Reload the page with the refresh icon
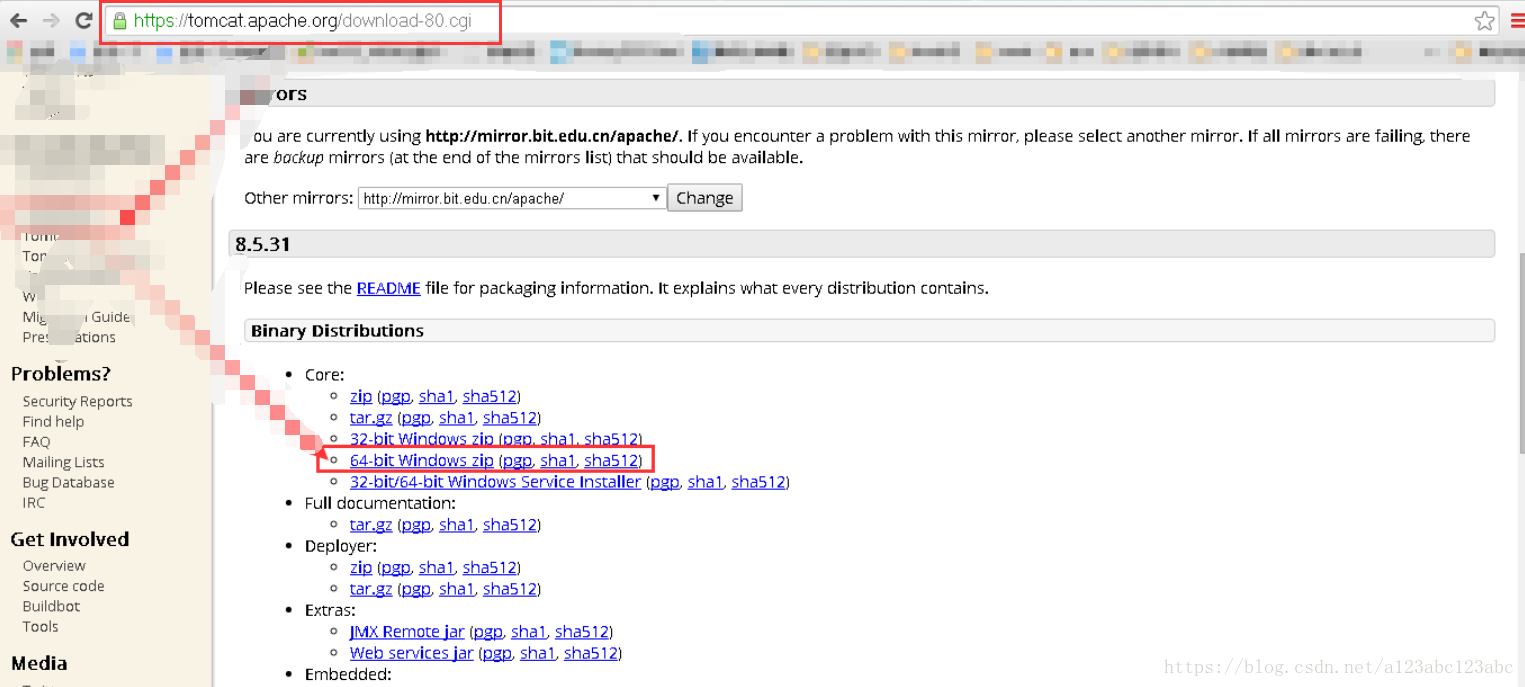 [84, 20]
